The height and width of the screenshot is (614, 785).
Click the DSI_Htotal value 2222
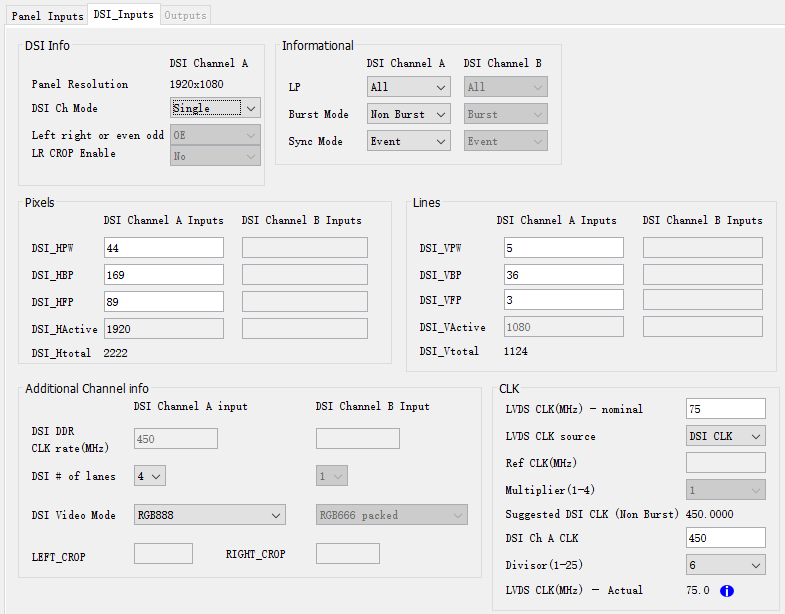116,353
